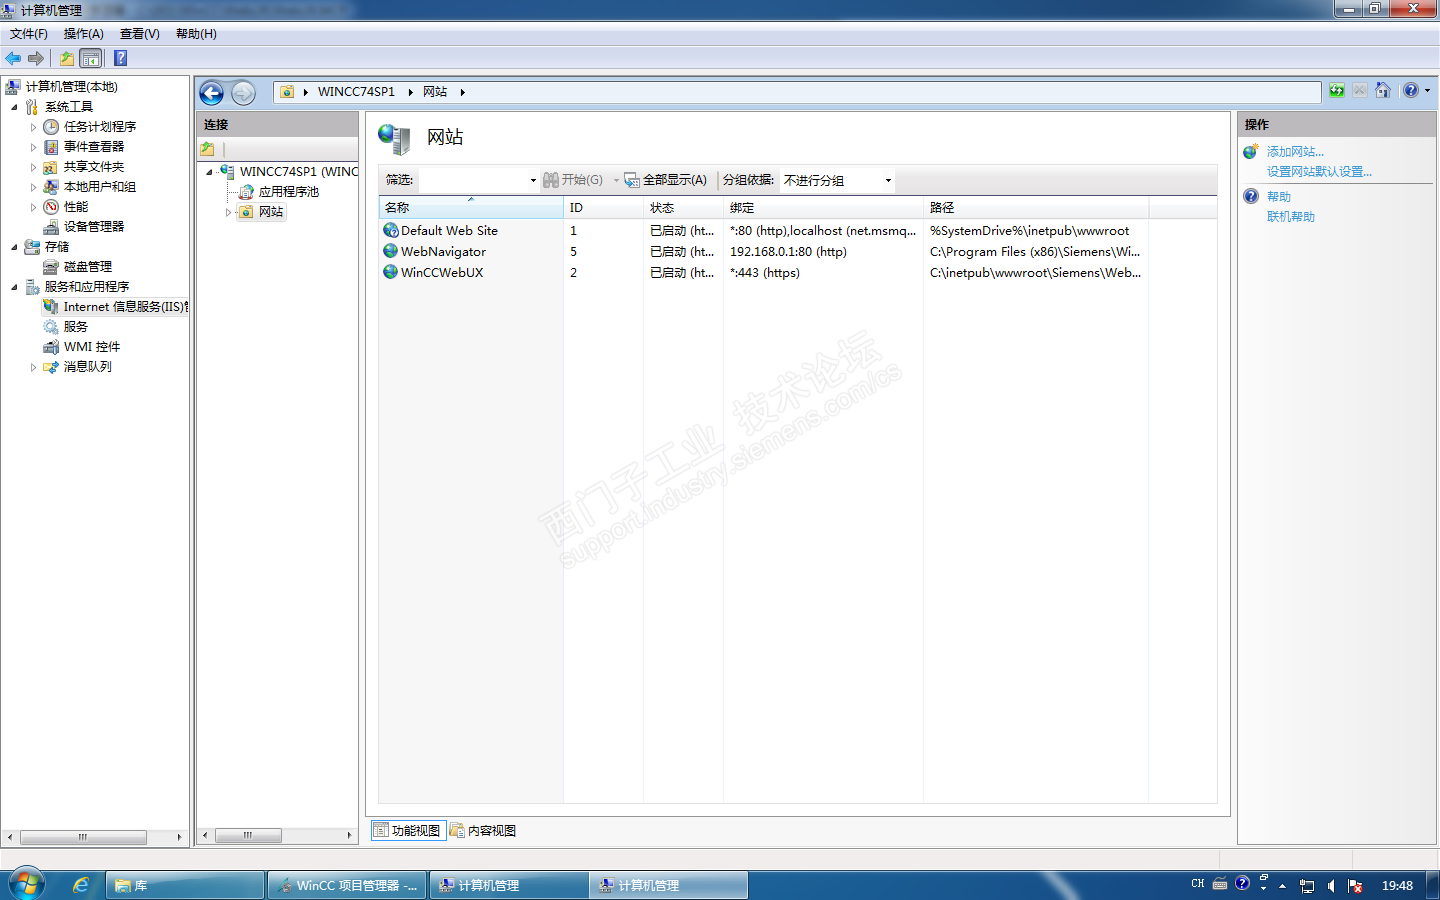Click the IIS round back navigation button
The height and width of the screenshot is (900, 1440).
point(212,93)
